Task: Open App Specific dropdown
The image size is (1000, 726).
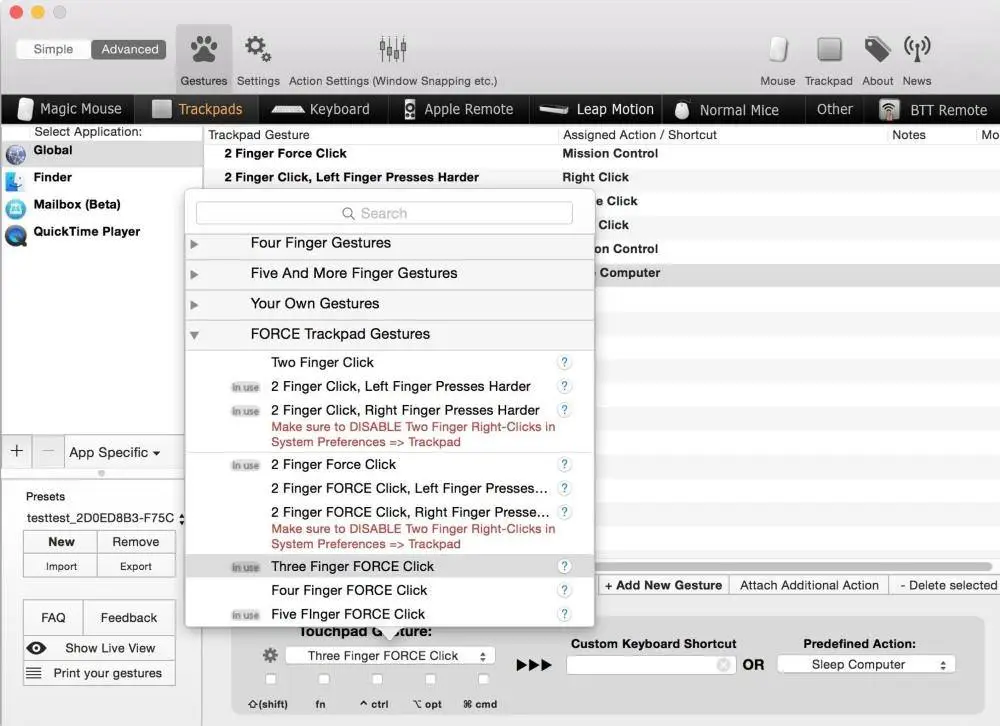Action: [115, 452]
